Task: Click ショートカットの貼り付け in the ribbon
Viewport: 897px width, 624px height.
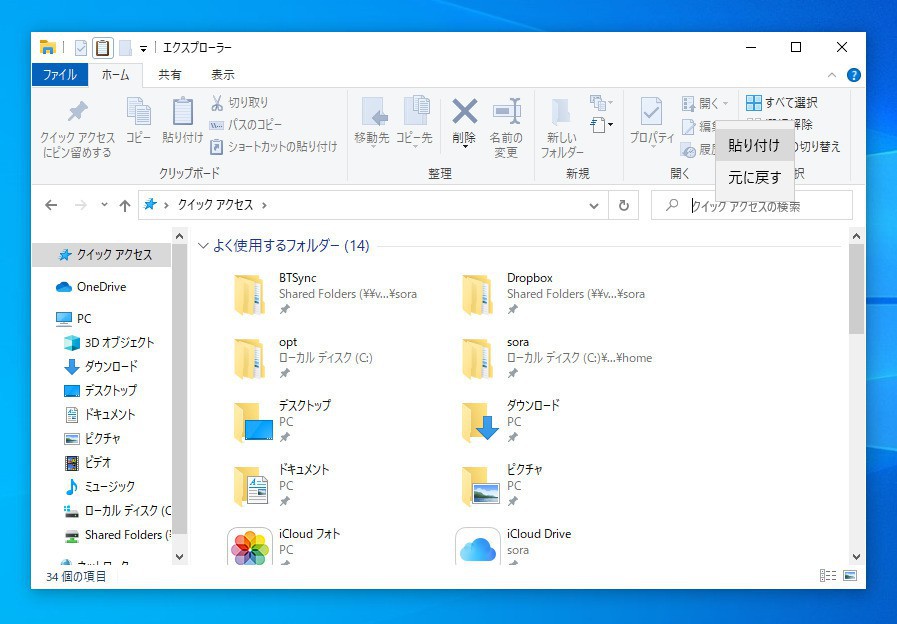Action: pyautogui.click(x=273, y=146)
